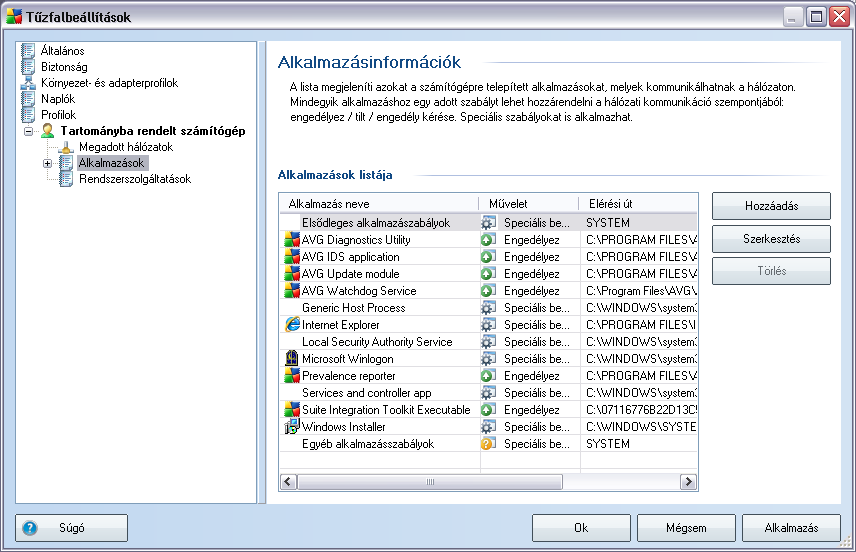Select Naplók in the tree

[58, 99]
